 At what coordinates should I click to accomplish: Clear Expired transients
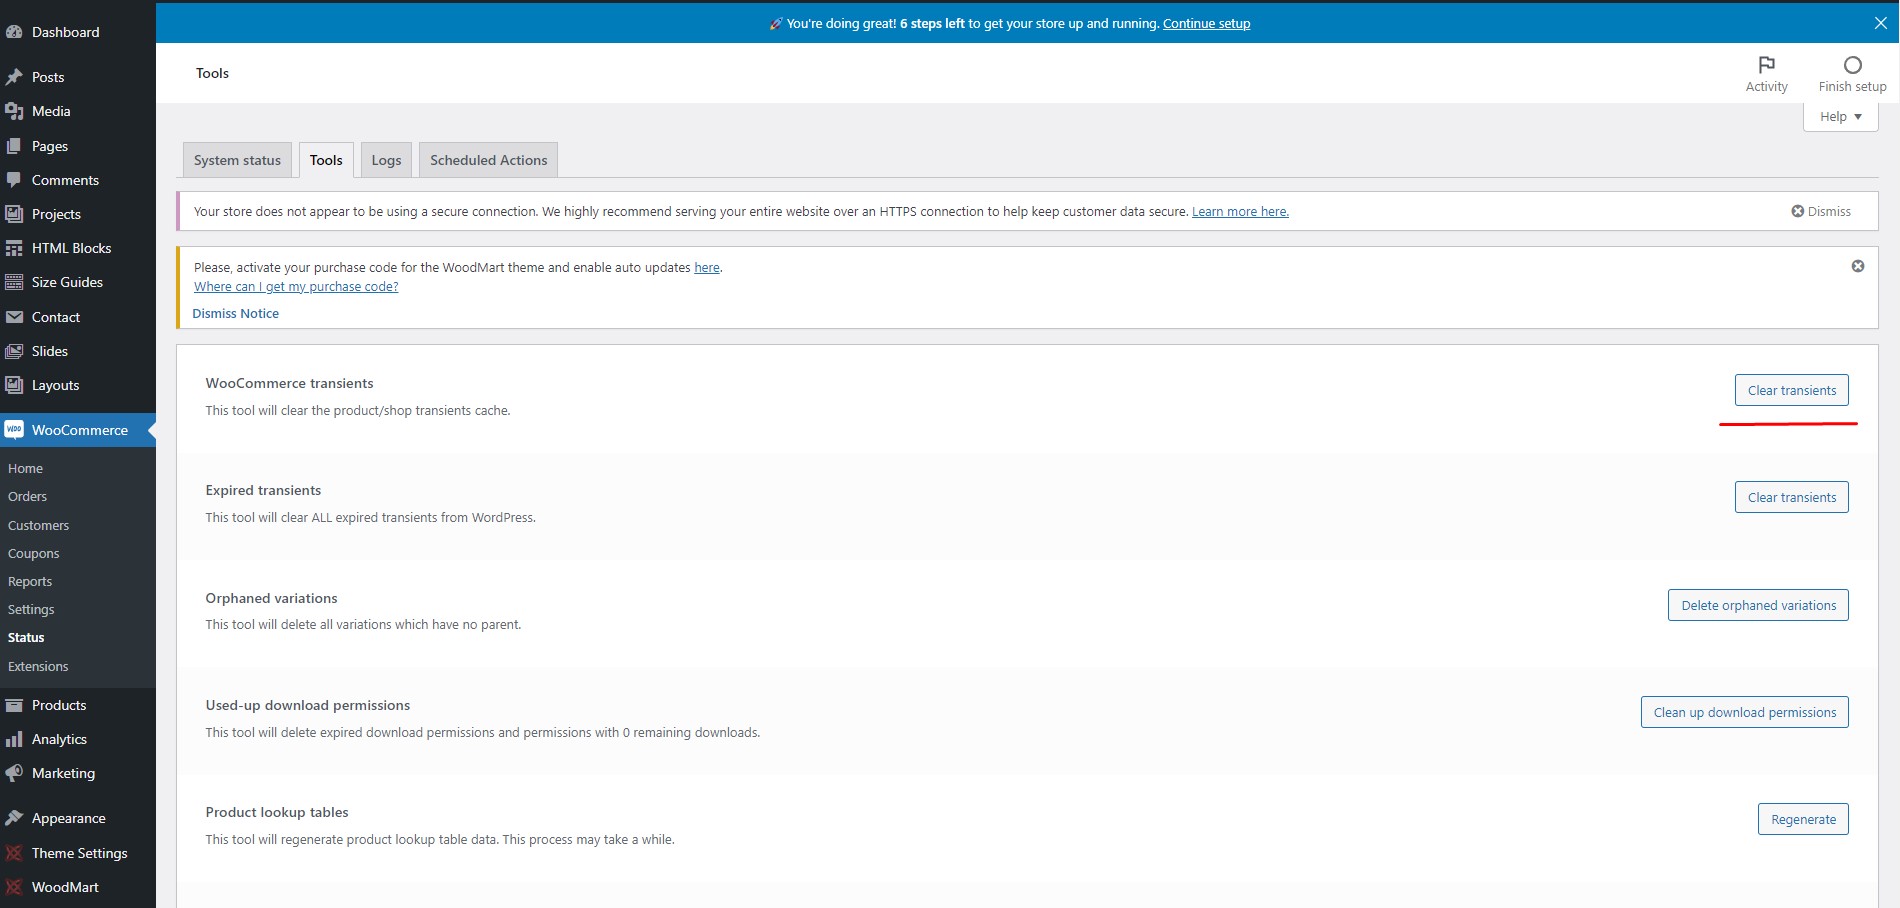(1791, 497)
